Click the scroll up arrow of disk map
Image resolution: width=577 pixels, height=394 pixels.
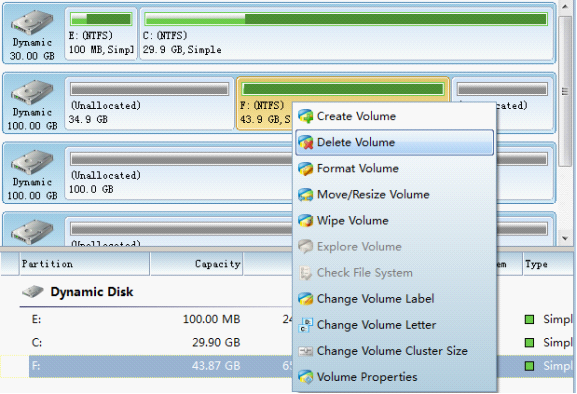coord(565,6)
